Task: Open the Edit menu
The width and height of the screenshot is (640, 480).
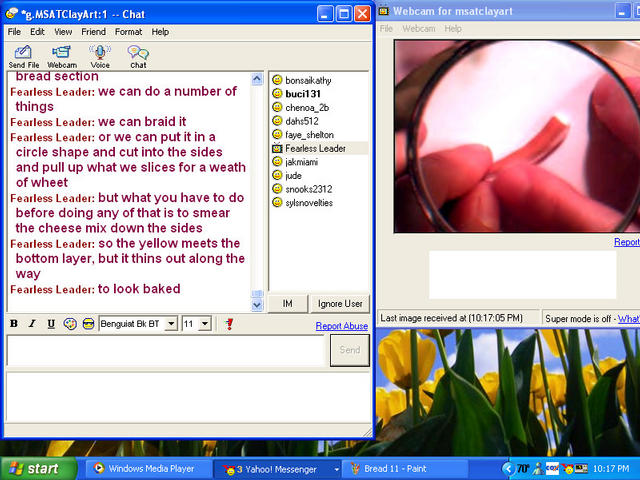Action: [x=37, y=32]
